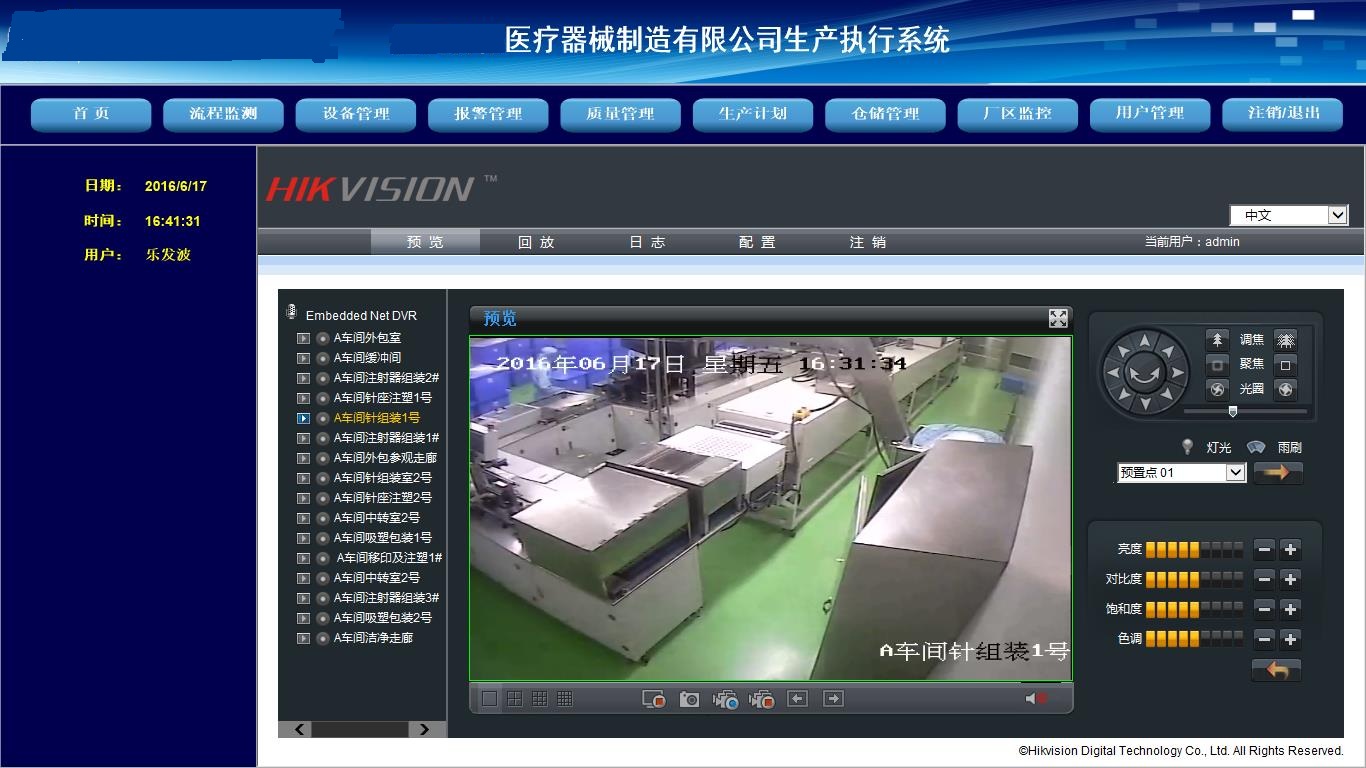The height and width of the screenshot is (768, 1366).
Task: Open the 配置 configuration tab
Action: click(x=757, y=242)
